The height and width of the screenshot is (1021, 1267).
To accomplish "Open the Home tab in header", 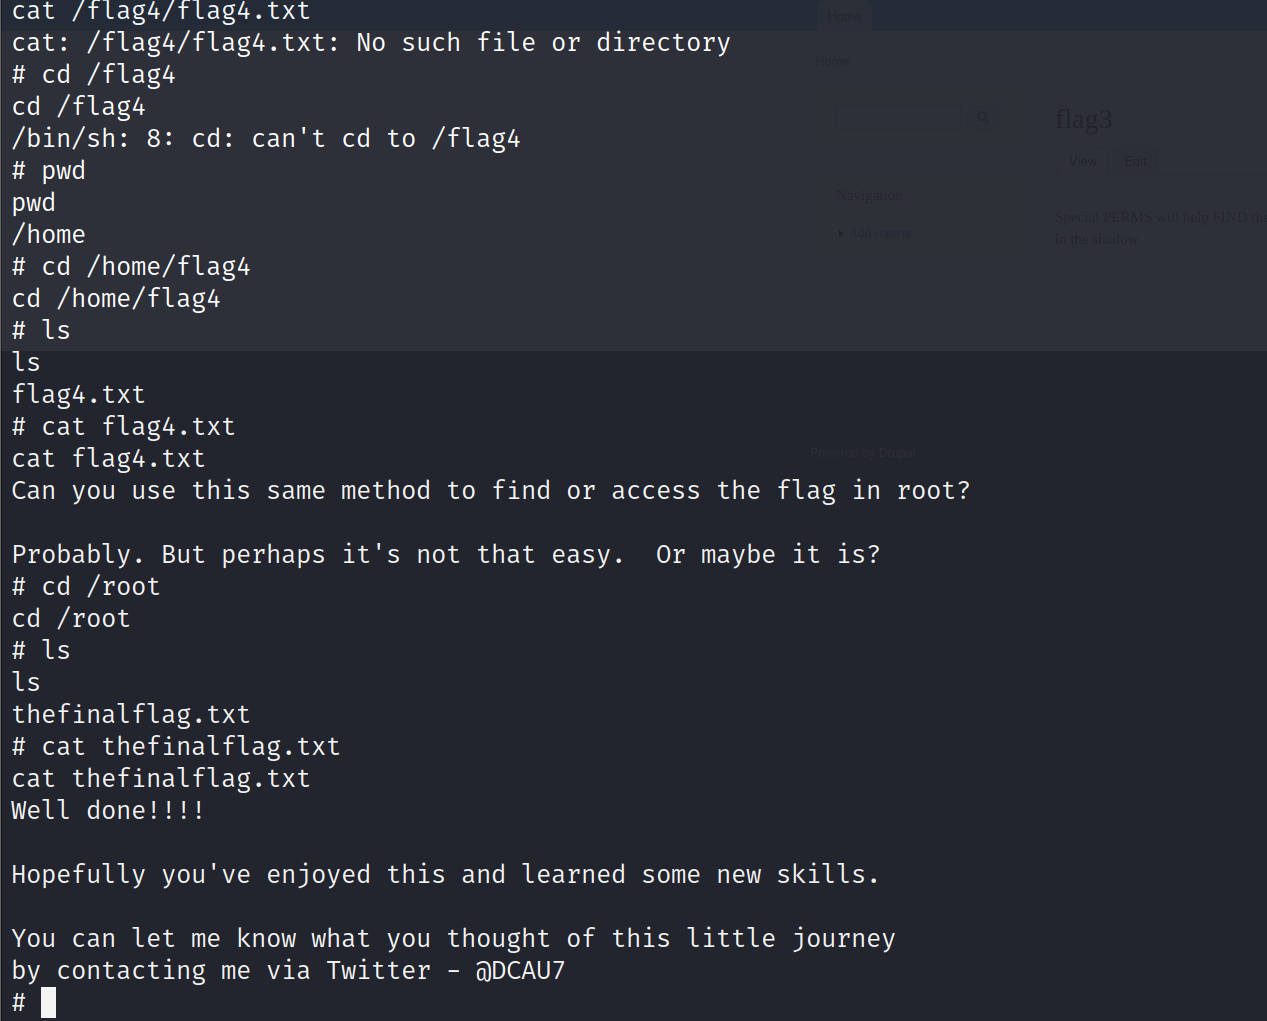I will (x=845, y=16).
